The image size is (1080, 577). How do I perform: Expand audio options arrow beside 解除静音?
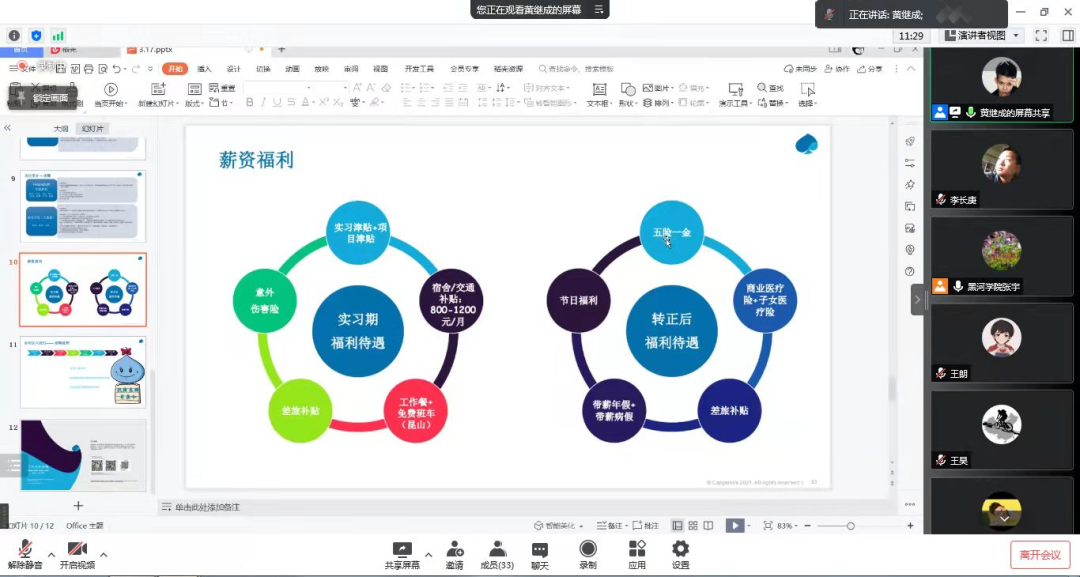(x=51, y=554)
